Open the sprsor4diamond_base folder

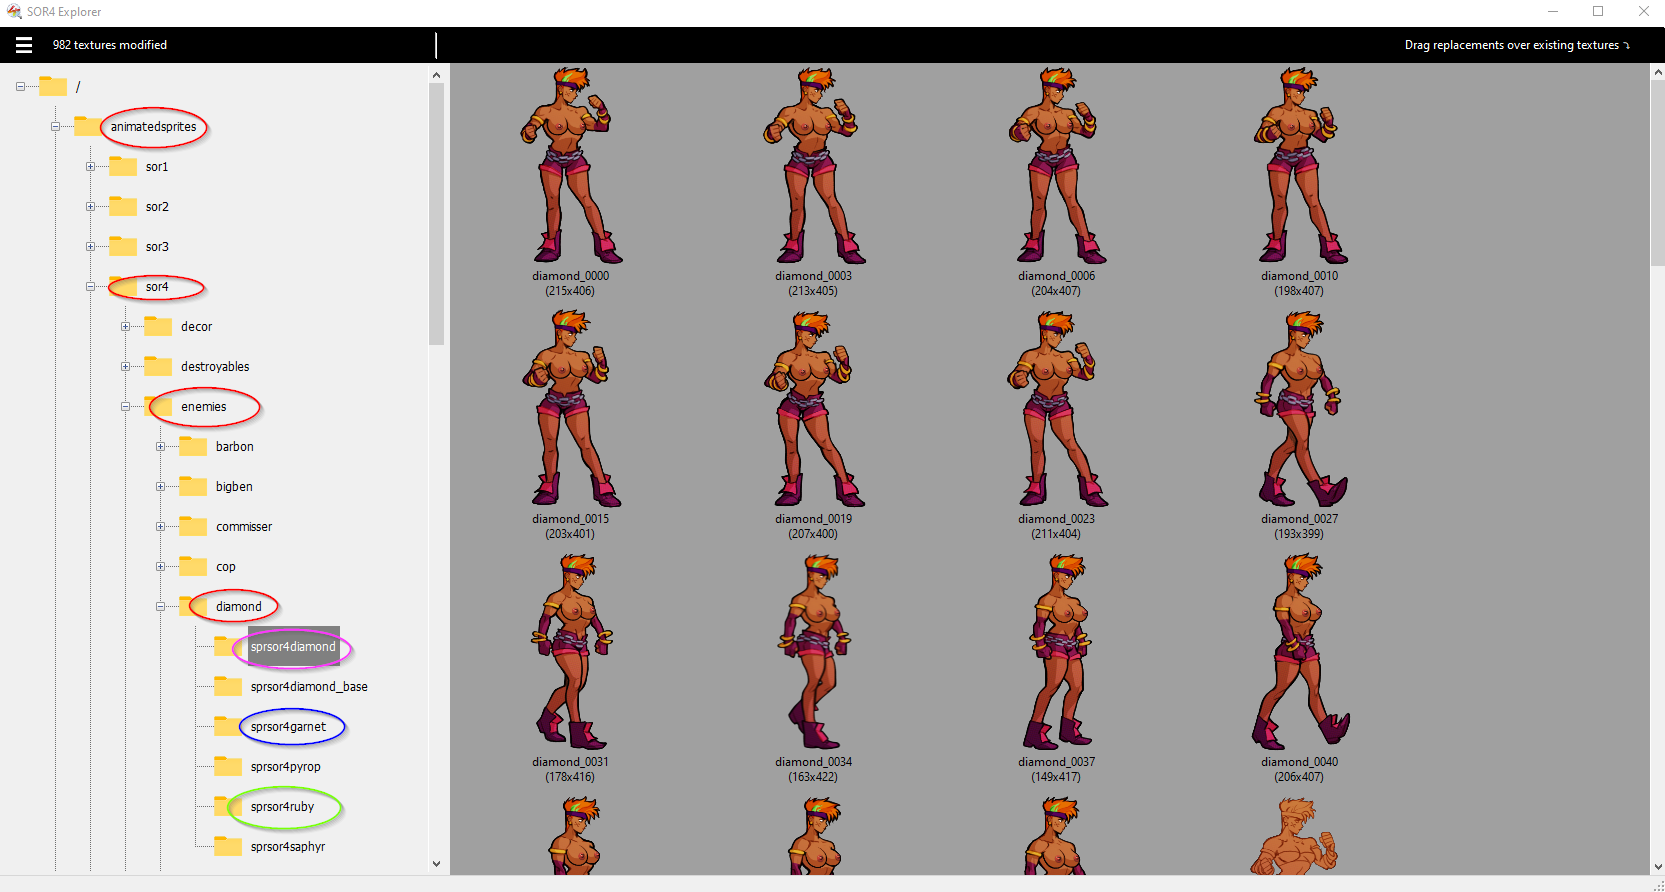[x=309, y=687]
